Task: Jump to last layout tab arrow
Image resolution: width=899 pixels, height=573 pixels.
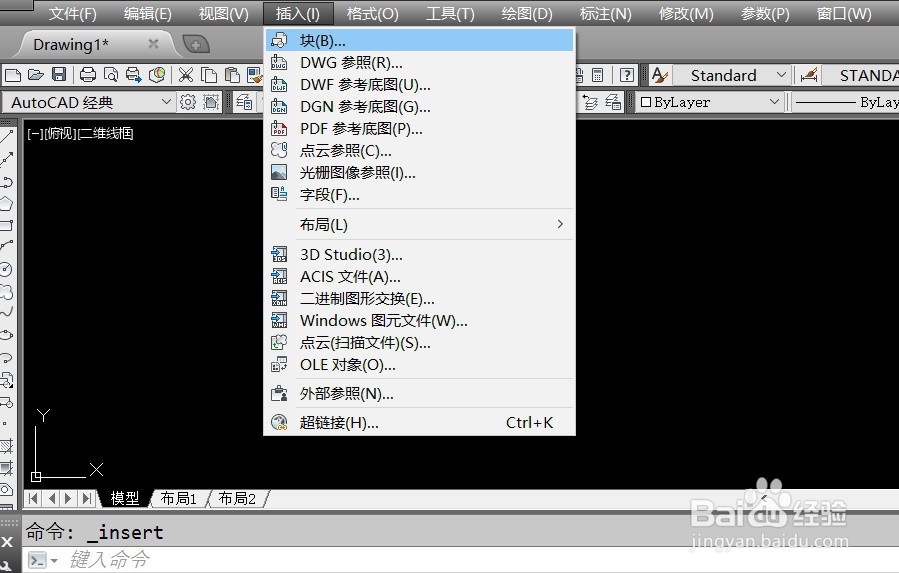Action: 87,498
